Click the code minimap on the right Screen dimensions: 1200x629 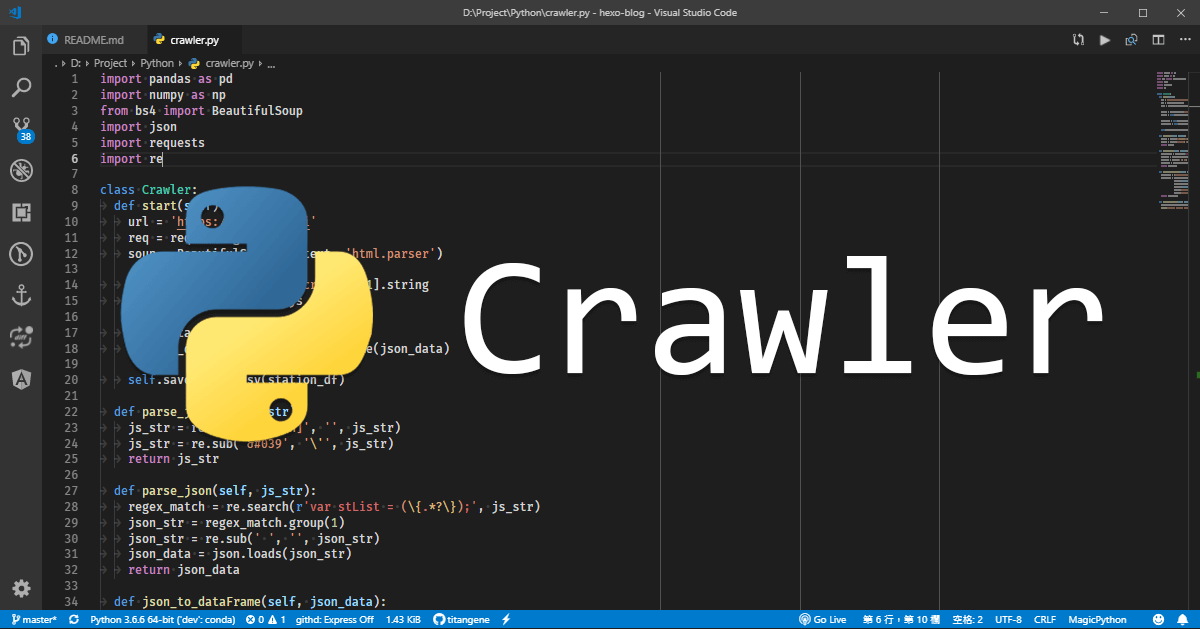click(x=1172, y=140)
